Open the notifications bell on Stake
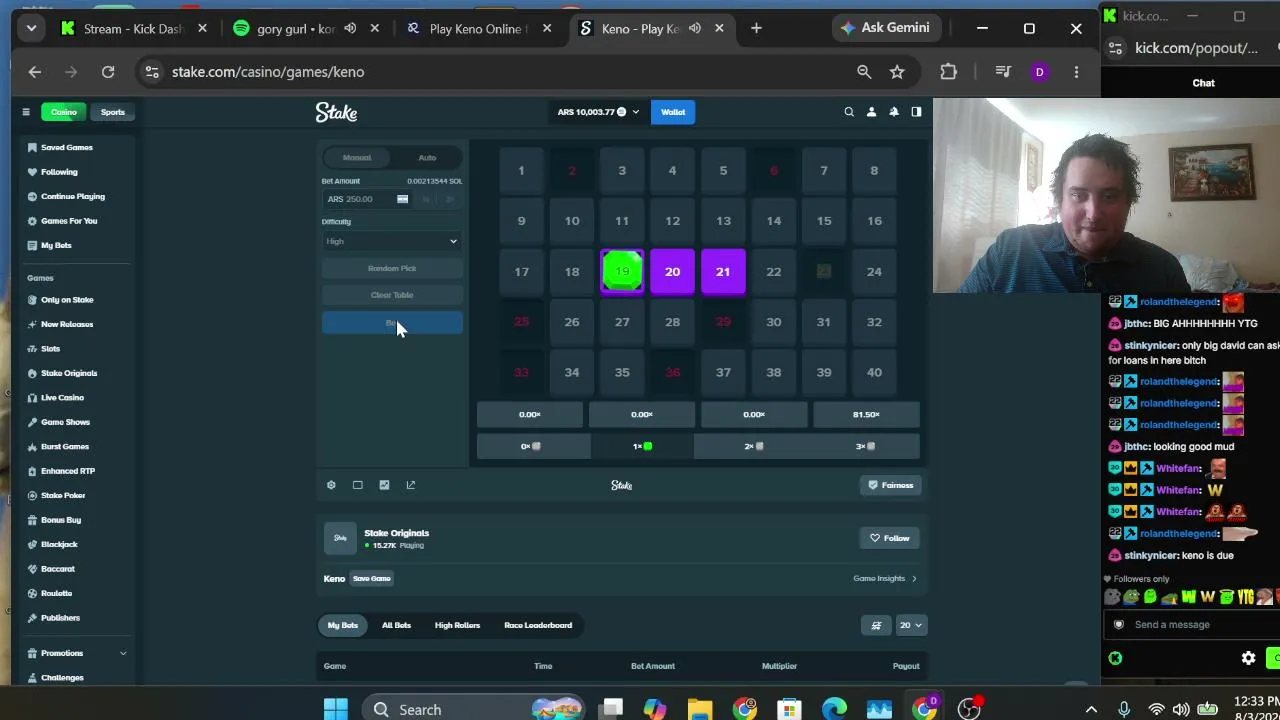Image resolution: width=1280 pixels, height=720 pixels. click(x=894, y=112)
